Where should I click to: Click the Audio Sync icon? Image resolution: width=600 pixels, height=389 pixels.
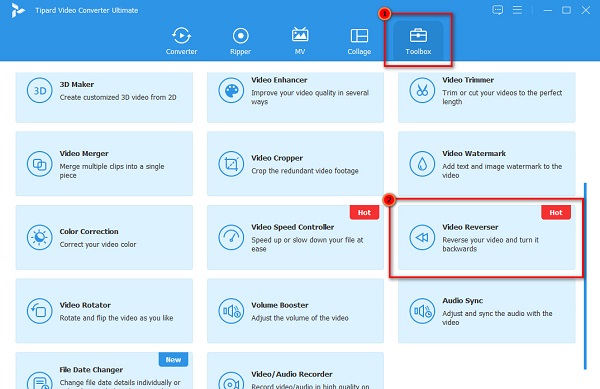422,311
